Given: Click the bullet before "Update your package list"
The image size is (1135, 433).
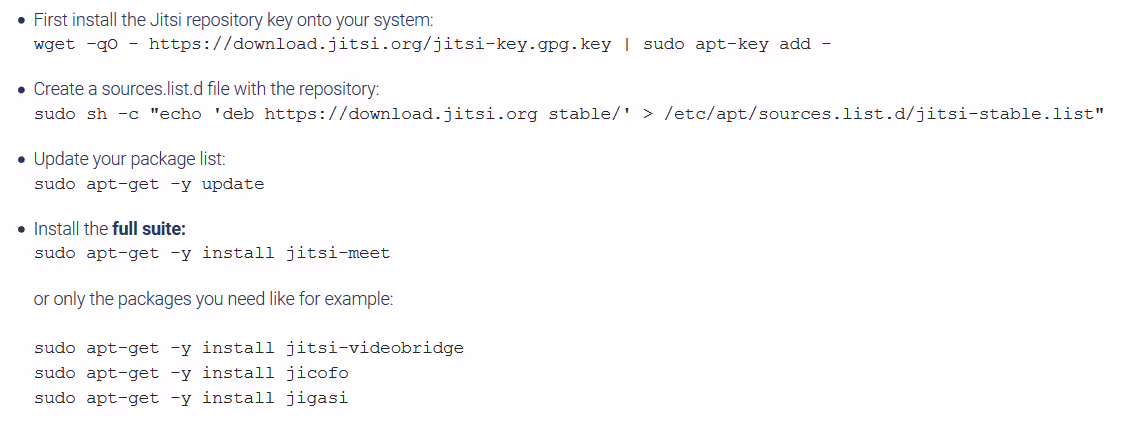Looking at the screenshot, I should 21,160.
